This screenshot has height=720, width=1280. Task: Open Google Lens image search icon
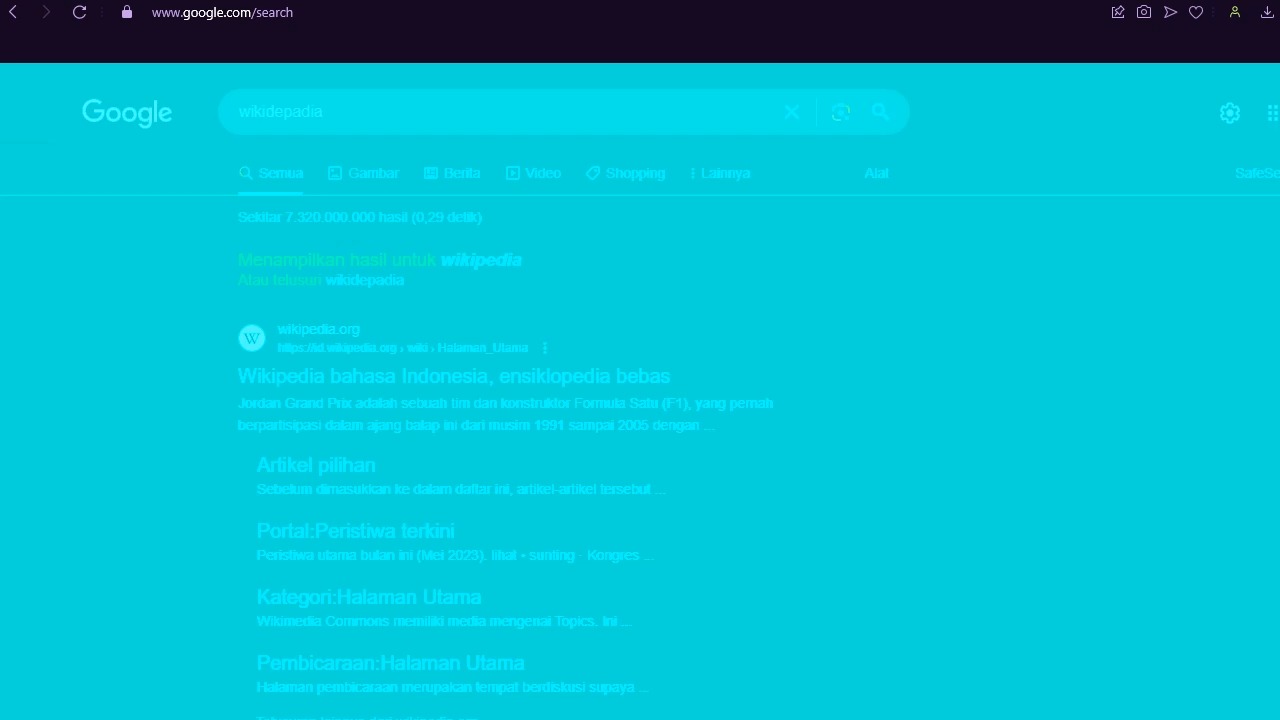(841, 112)
